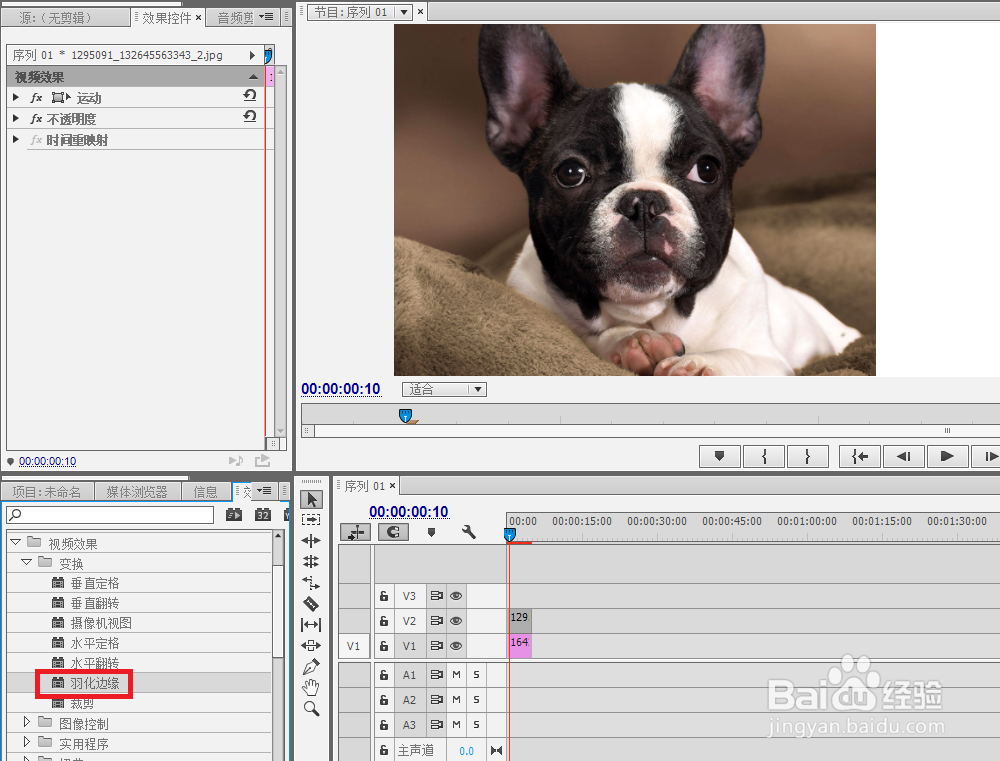Click the timeline ruler playhead
This screenshot has height=761, width=1000.
click(x=510, y=535)
